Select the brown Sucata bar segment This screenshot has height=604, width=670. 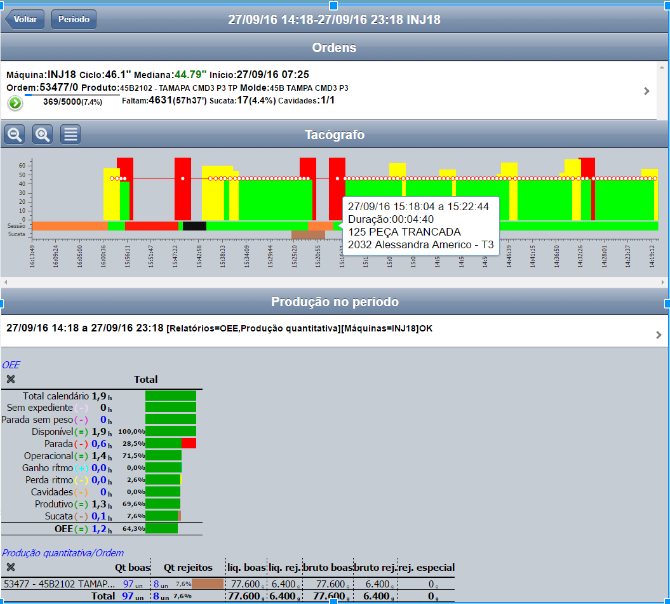308,235
